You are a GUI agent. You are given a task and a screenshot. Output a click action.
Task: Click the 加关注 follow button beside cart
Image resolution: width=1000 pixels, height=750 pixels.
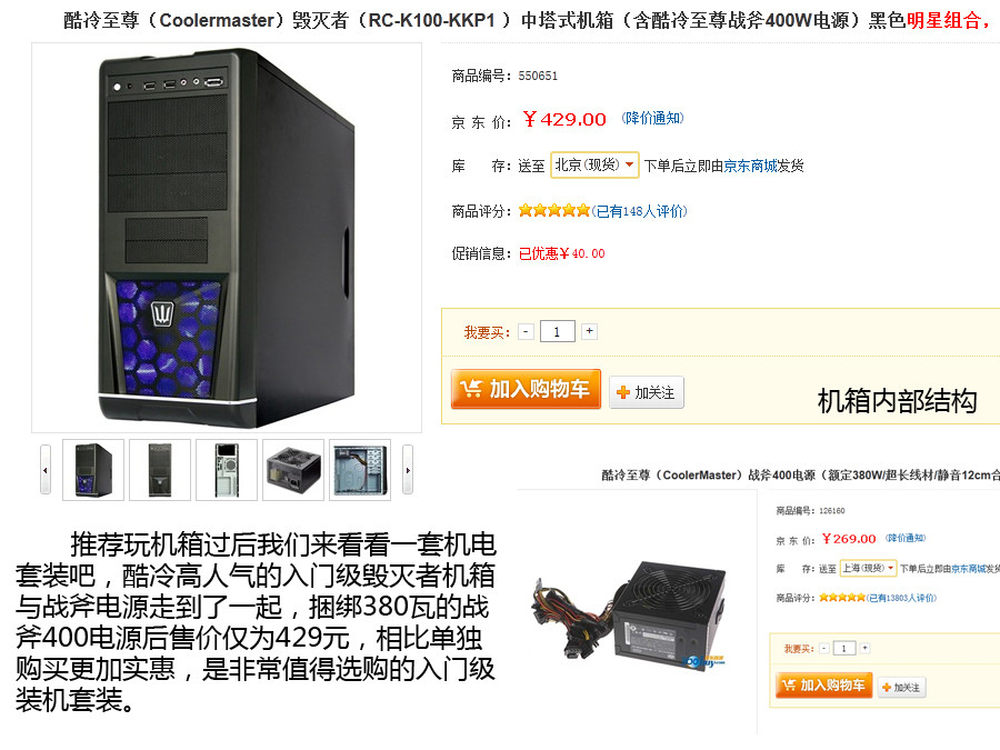click(x=647, y=392)
